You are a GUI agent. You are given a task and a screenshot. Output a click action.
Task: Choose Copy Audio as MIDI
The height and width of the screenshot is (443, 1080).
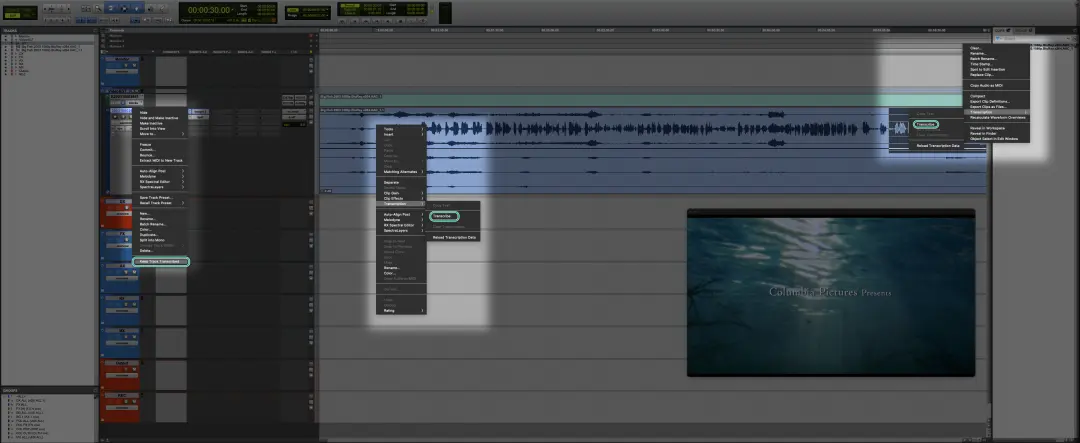click(x=996, y=85)
